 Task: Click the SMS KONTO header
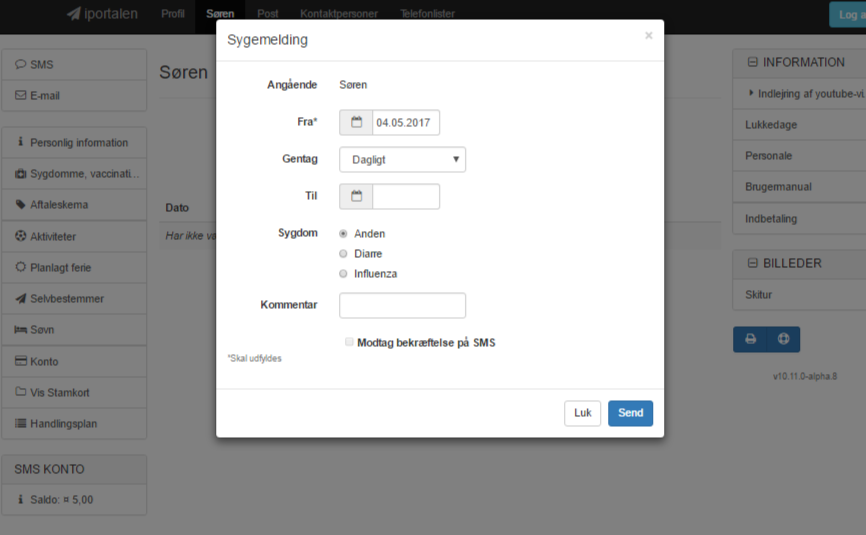(x=74, y=469)
